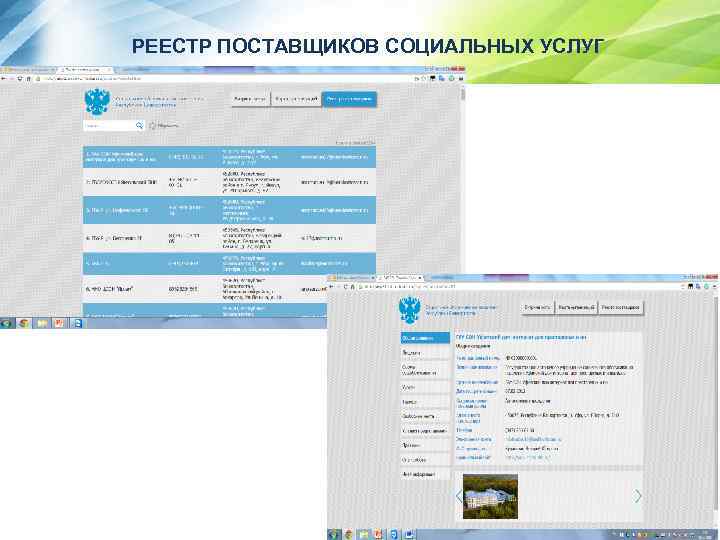Image resolution: width=720 pixels, height=540 pixels.
Task: Open the last app icon on detail window taskbar
Action: [x=409, y=534]
